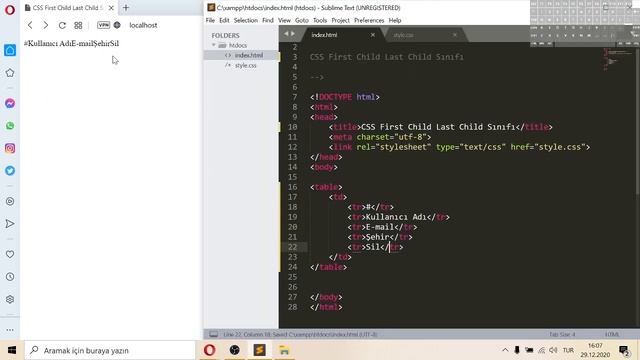Open the View menu

tap(284, 20)
